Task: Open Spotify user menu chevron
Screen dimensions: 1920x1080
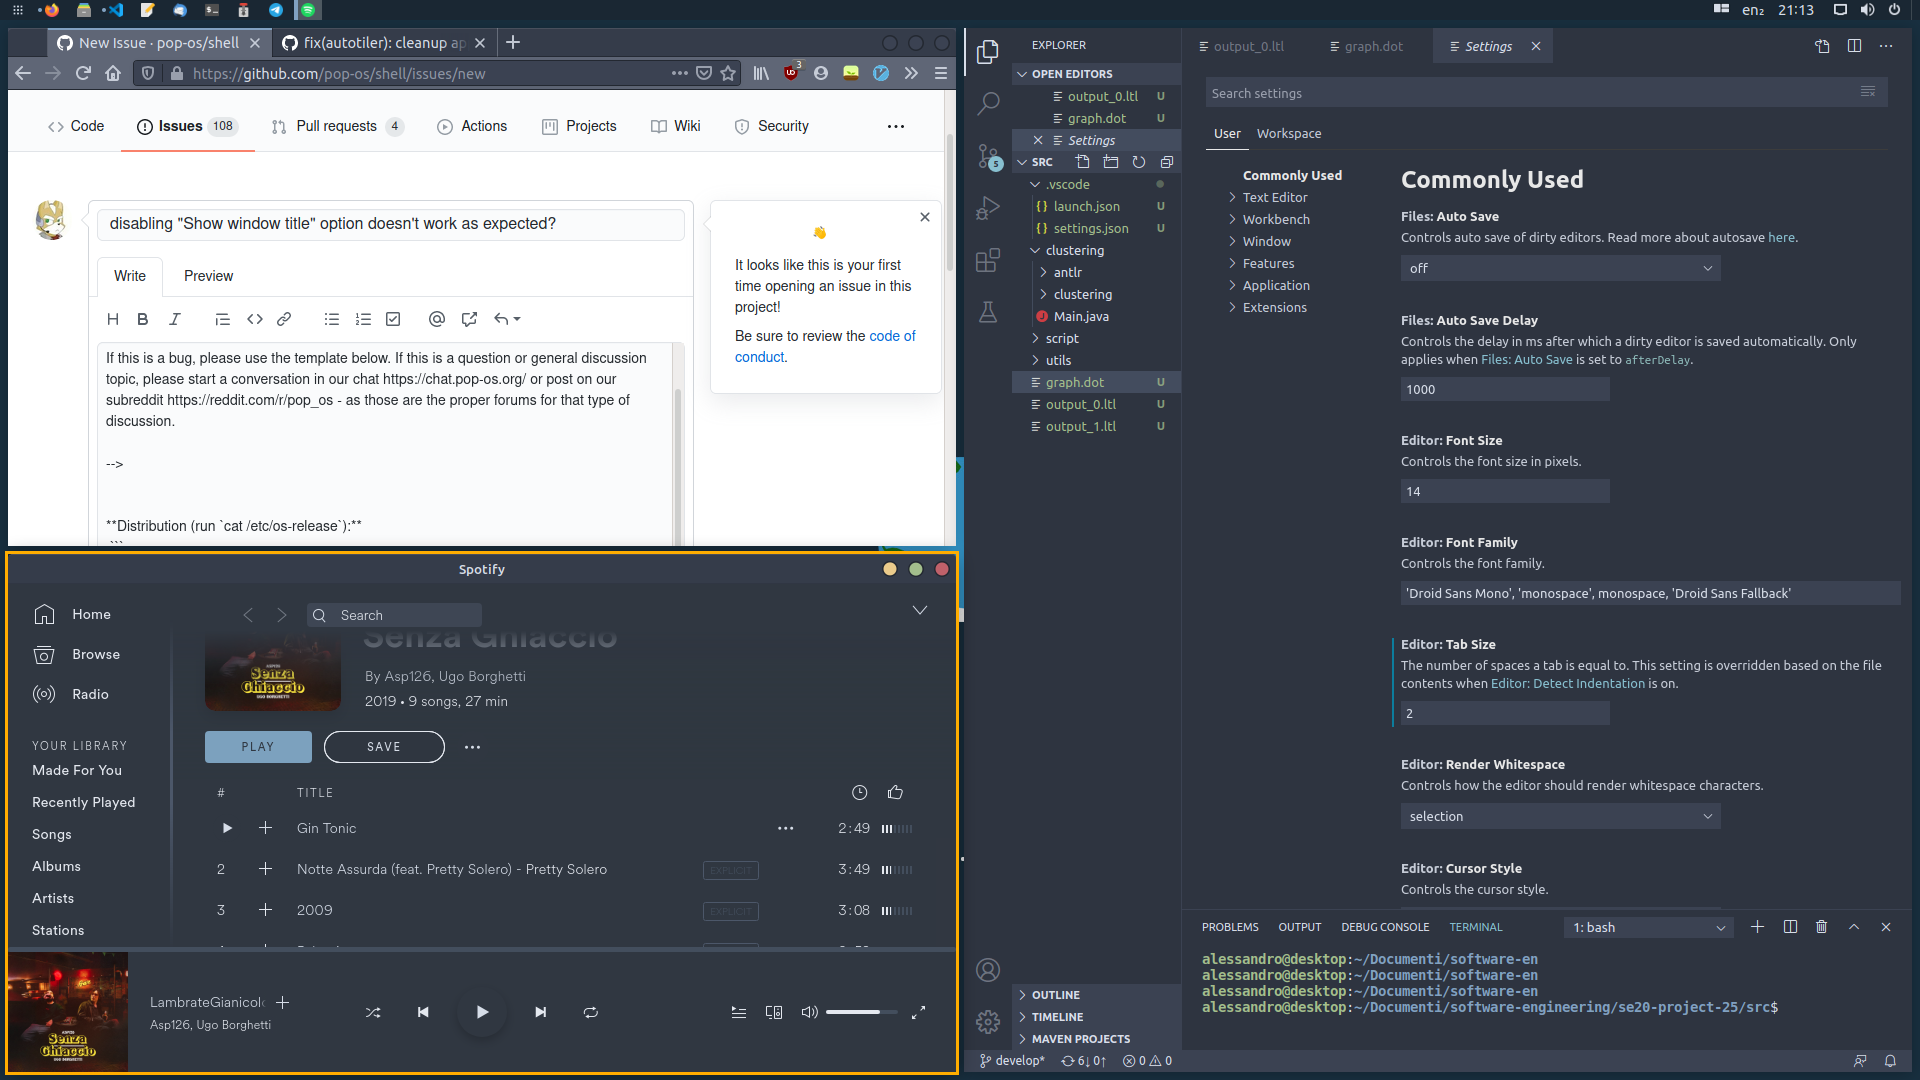Action: click(919, 610)
